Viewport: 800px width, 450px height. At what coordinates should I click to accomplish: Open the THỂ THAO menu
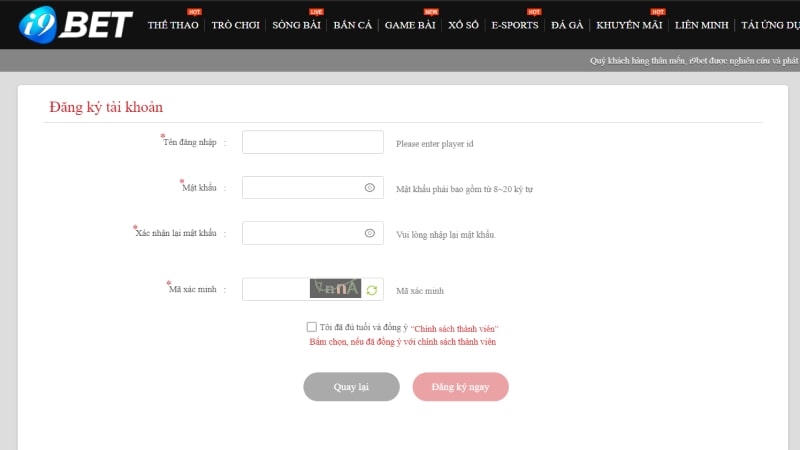(175, 25)
